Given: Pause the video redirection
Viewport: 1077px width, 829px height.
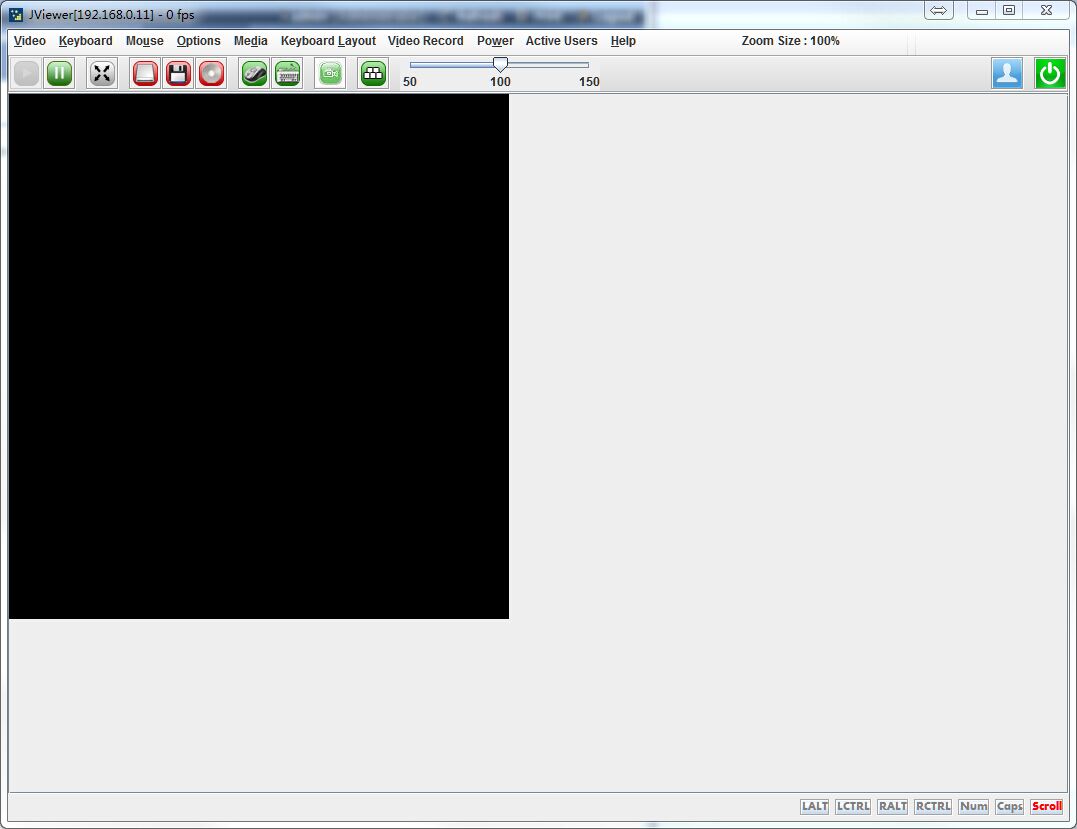Looking at the screenshot, I should [x=60, y=73].
